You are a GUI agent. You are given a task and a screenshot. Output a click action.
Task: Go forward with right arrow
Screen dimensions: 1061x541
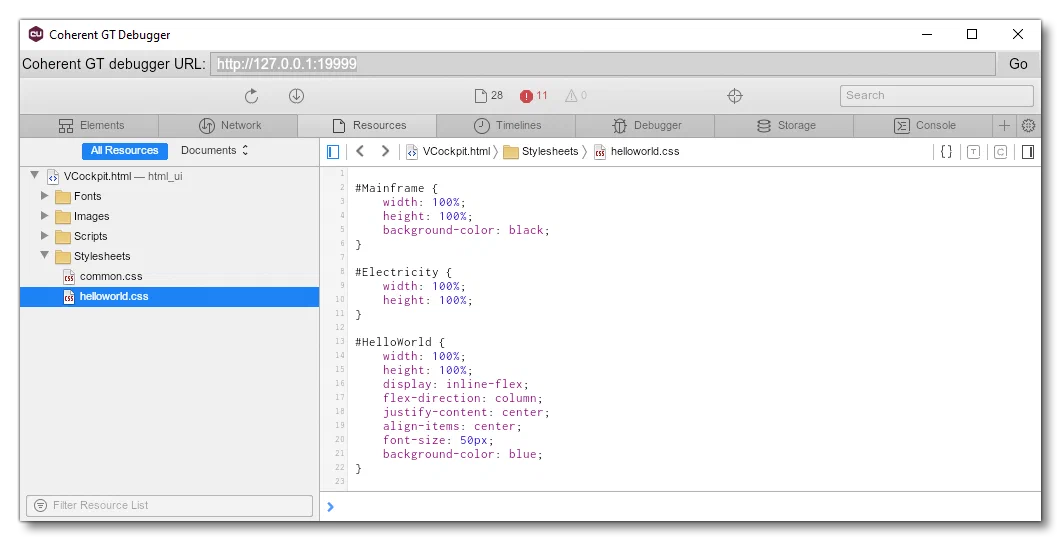click(x=385, y=151)
